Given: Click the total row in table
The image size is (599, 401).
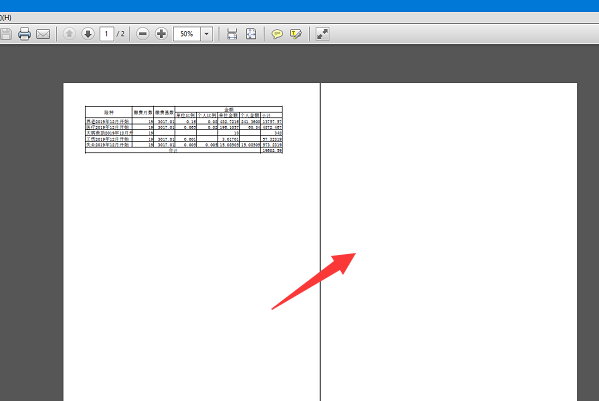Looking at the screenshot, I should point(184,151).
